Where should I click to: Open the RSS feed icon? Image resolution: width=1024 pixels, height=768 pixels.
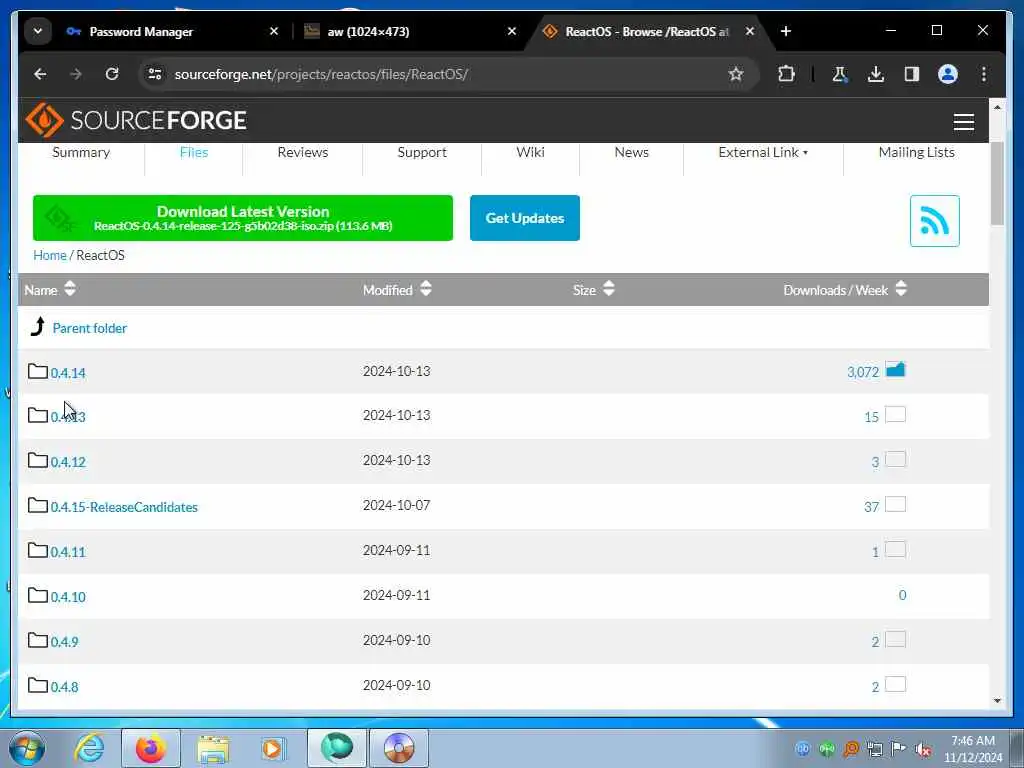pyautogui.click(x=935, y=221)
